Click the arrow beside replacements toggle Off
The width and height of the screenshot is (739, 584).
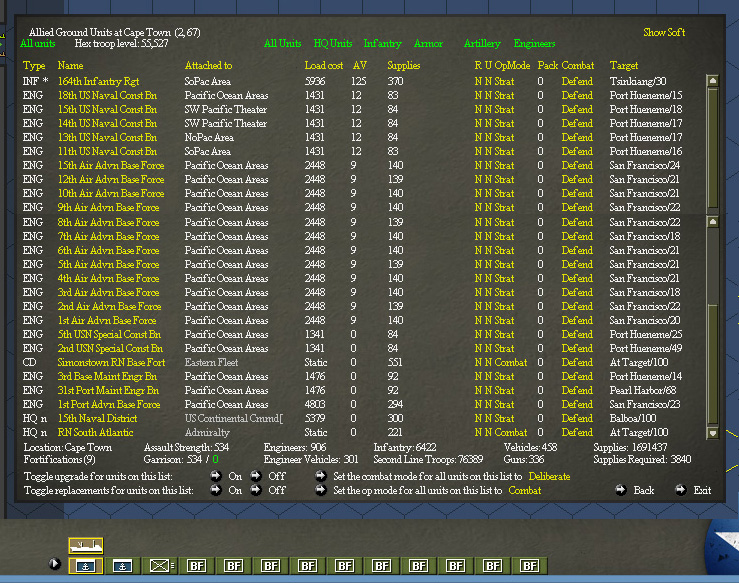tap(256, 490)
